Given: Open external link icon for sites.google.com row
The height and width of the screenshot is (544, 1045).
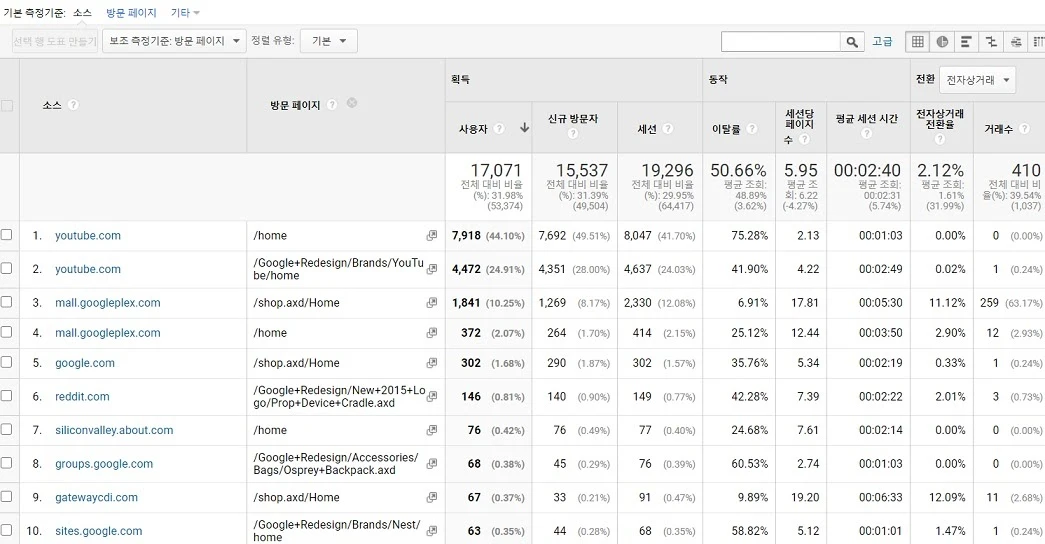Looking at the screenshot, I should pos(432,531).
